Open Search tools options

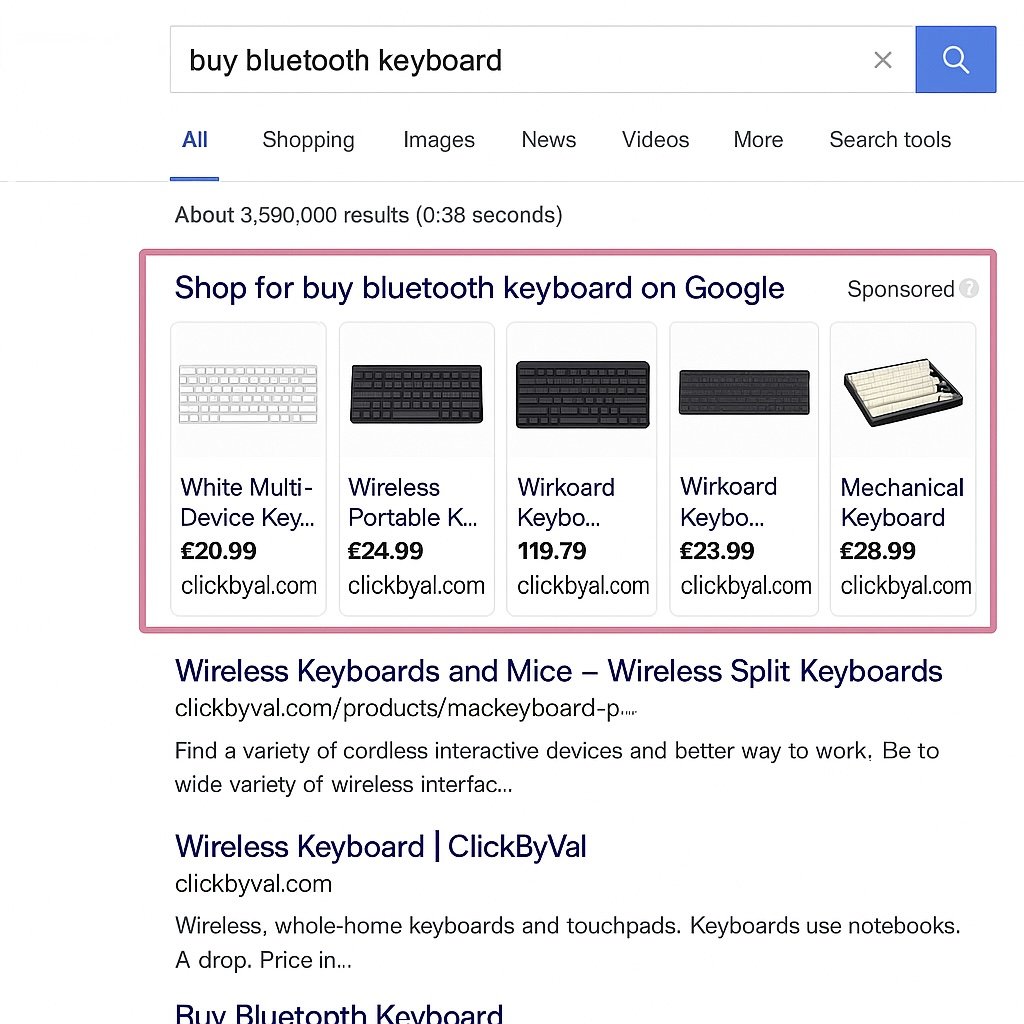click(890, 140)
